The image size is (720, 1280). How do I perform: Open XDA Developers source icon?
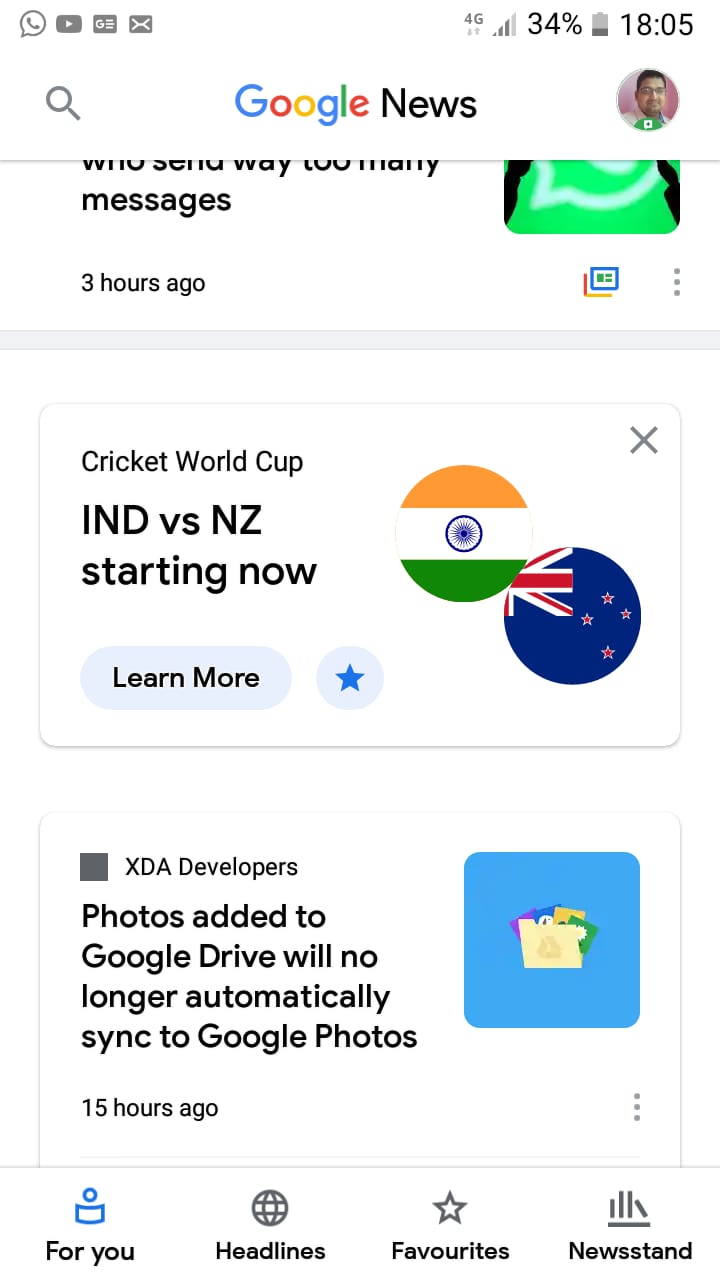[94, 867]
